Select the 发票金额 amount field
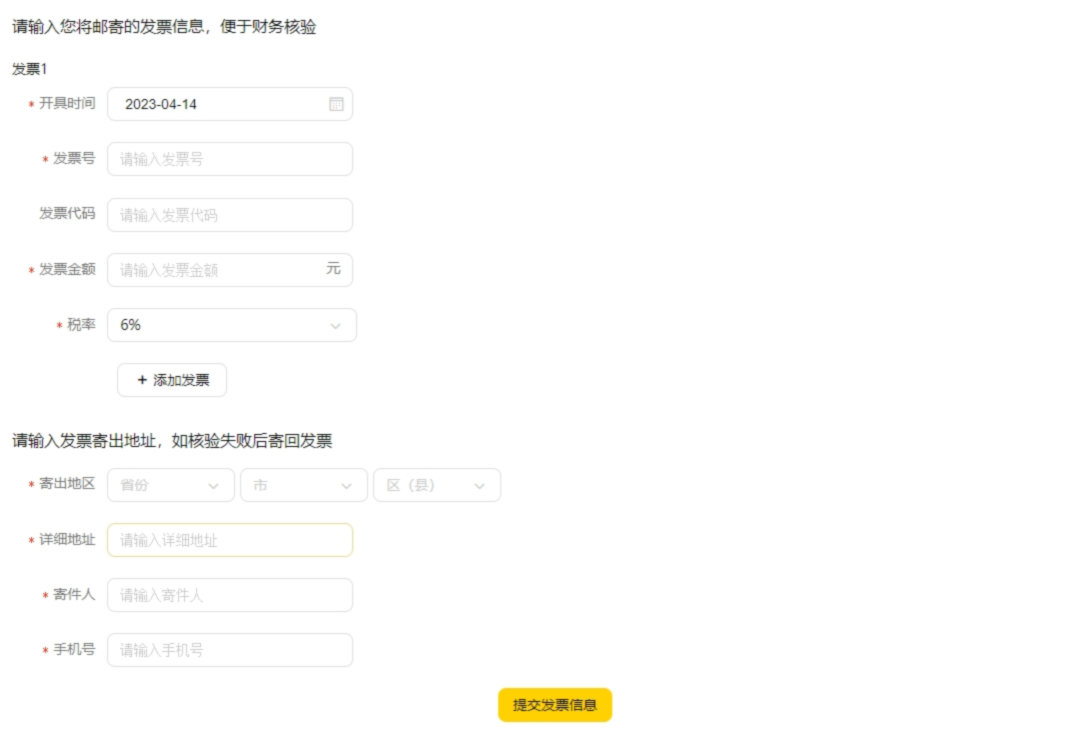The image size is (1092, 733). pos(215,270)
